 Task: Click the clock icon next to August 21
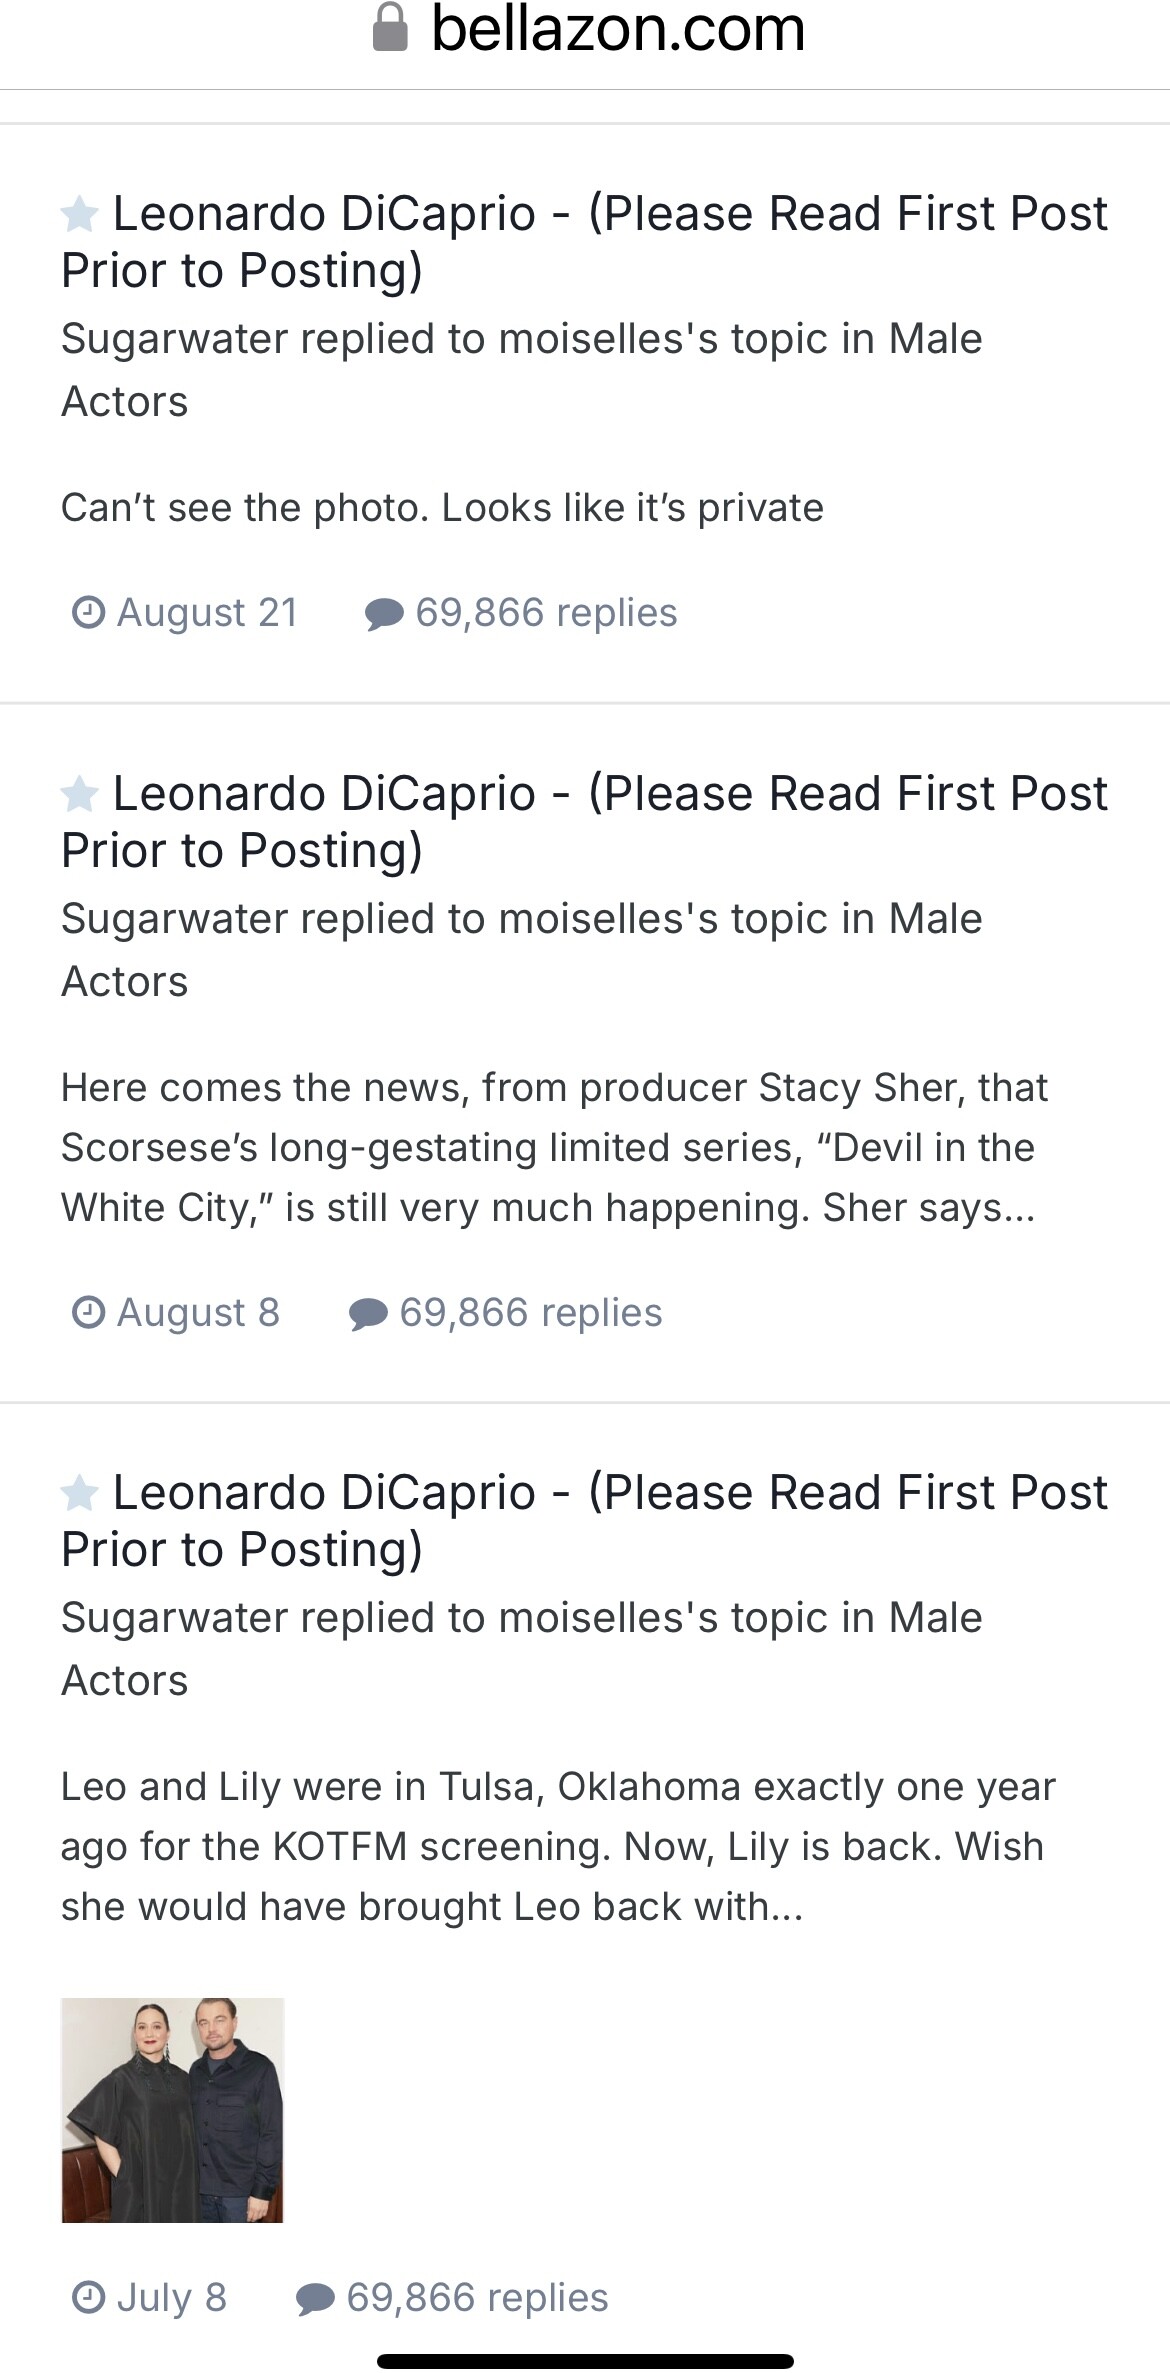89,612
